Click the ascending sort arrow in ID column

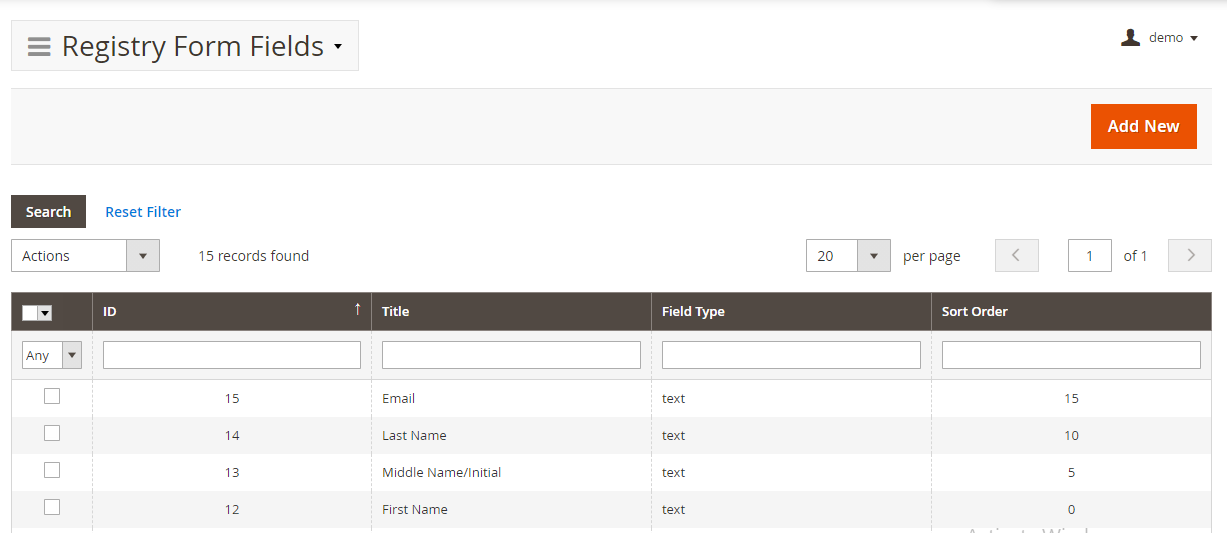point(357,310)
